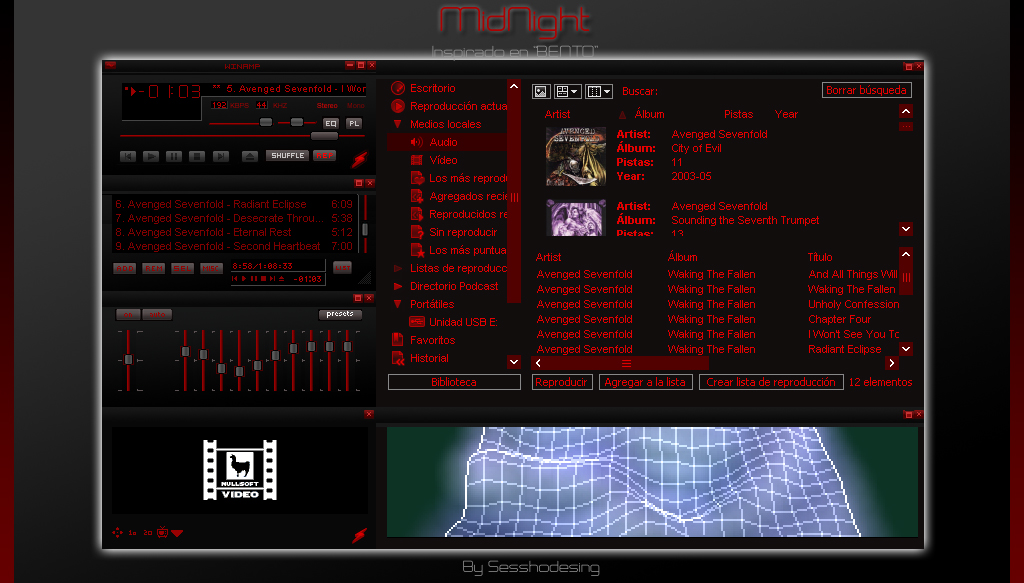The image size is (1024, 583).
Task: Open video window options dropdown triangle
Action: click(x=177, y=533)
